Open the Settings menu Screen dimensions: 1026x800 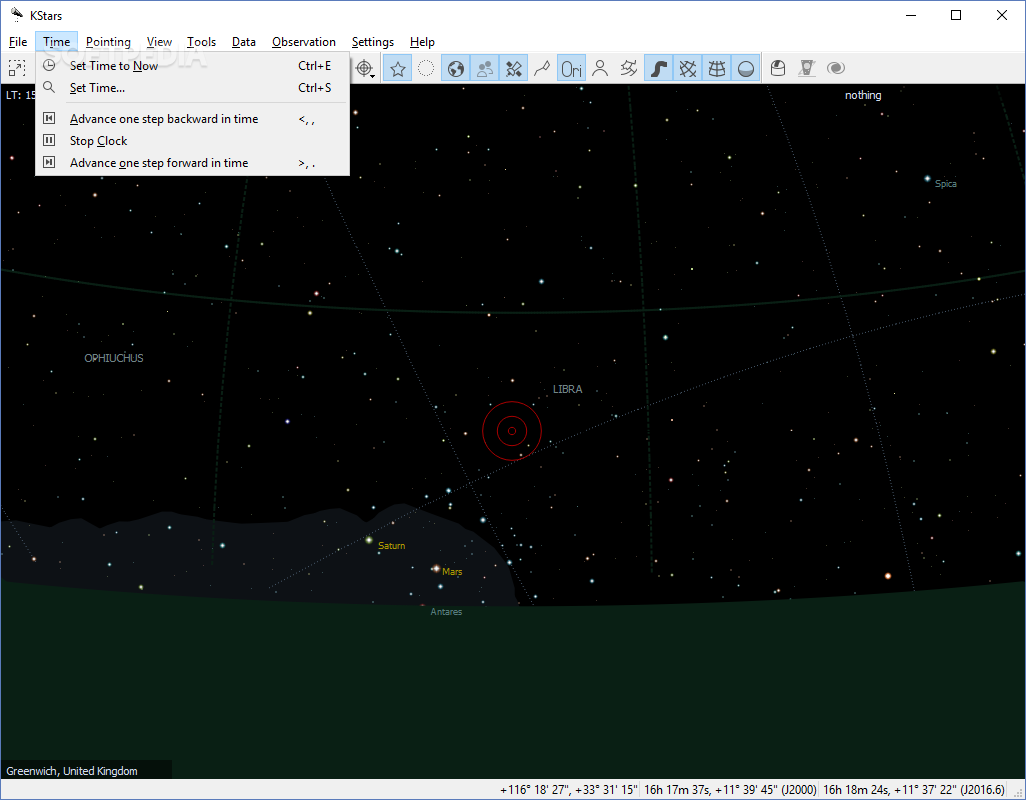tap(372, 42)
